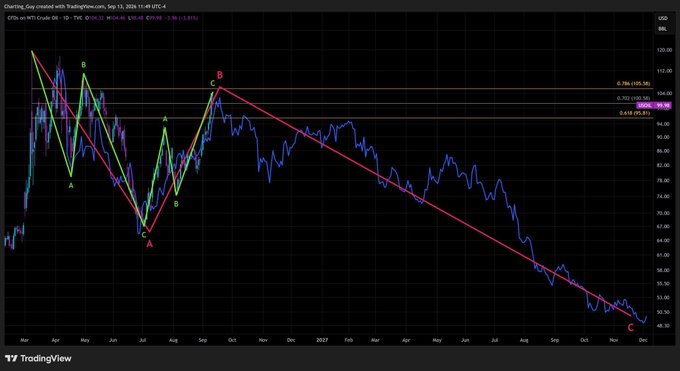This screenshot has width=680, height=371.
Task: Click the 70.00 price axis value
Action: point(664,213)
